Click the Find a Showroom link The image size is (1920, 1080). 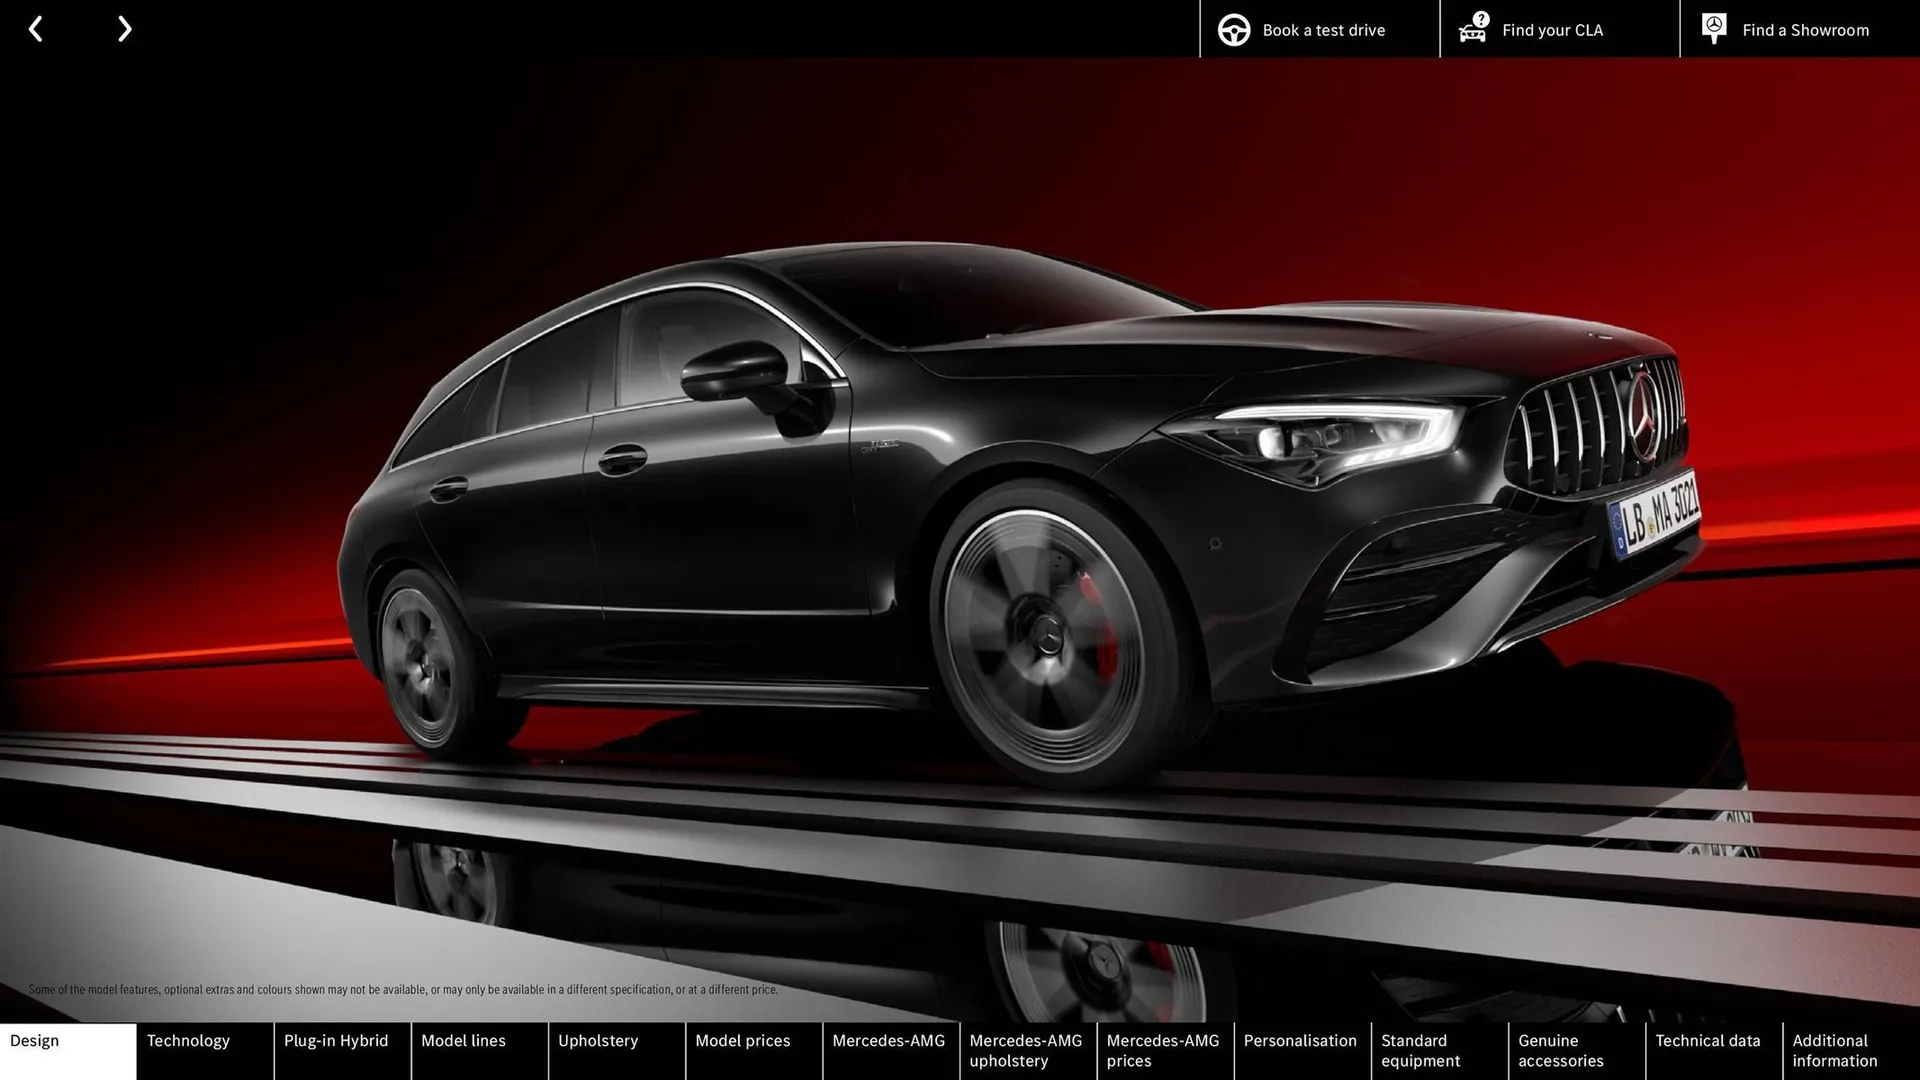click(1805, 29)
